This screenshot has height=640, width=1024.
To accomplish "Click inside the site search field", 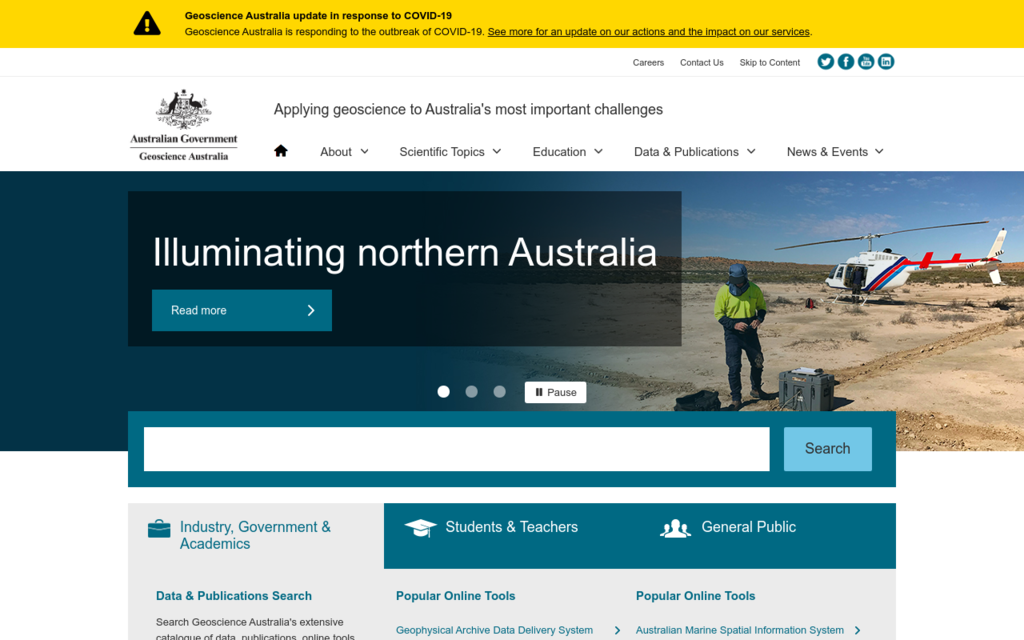I will [x=456, y=448].
